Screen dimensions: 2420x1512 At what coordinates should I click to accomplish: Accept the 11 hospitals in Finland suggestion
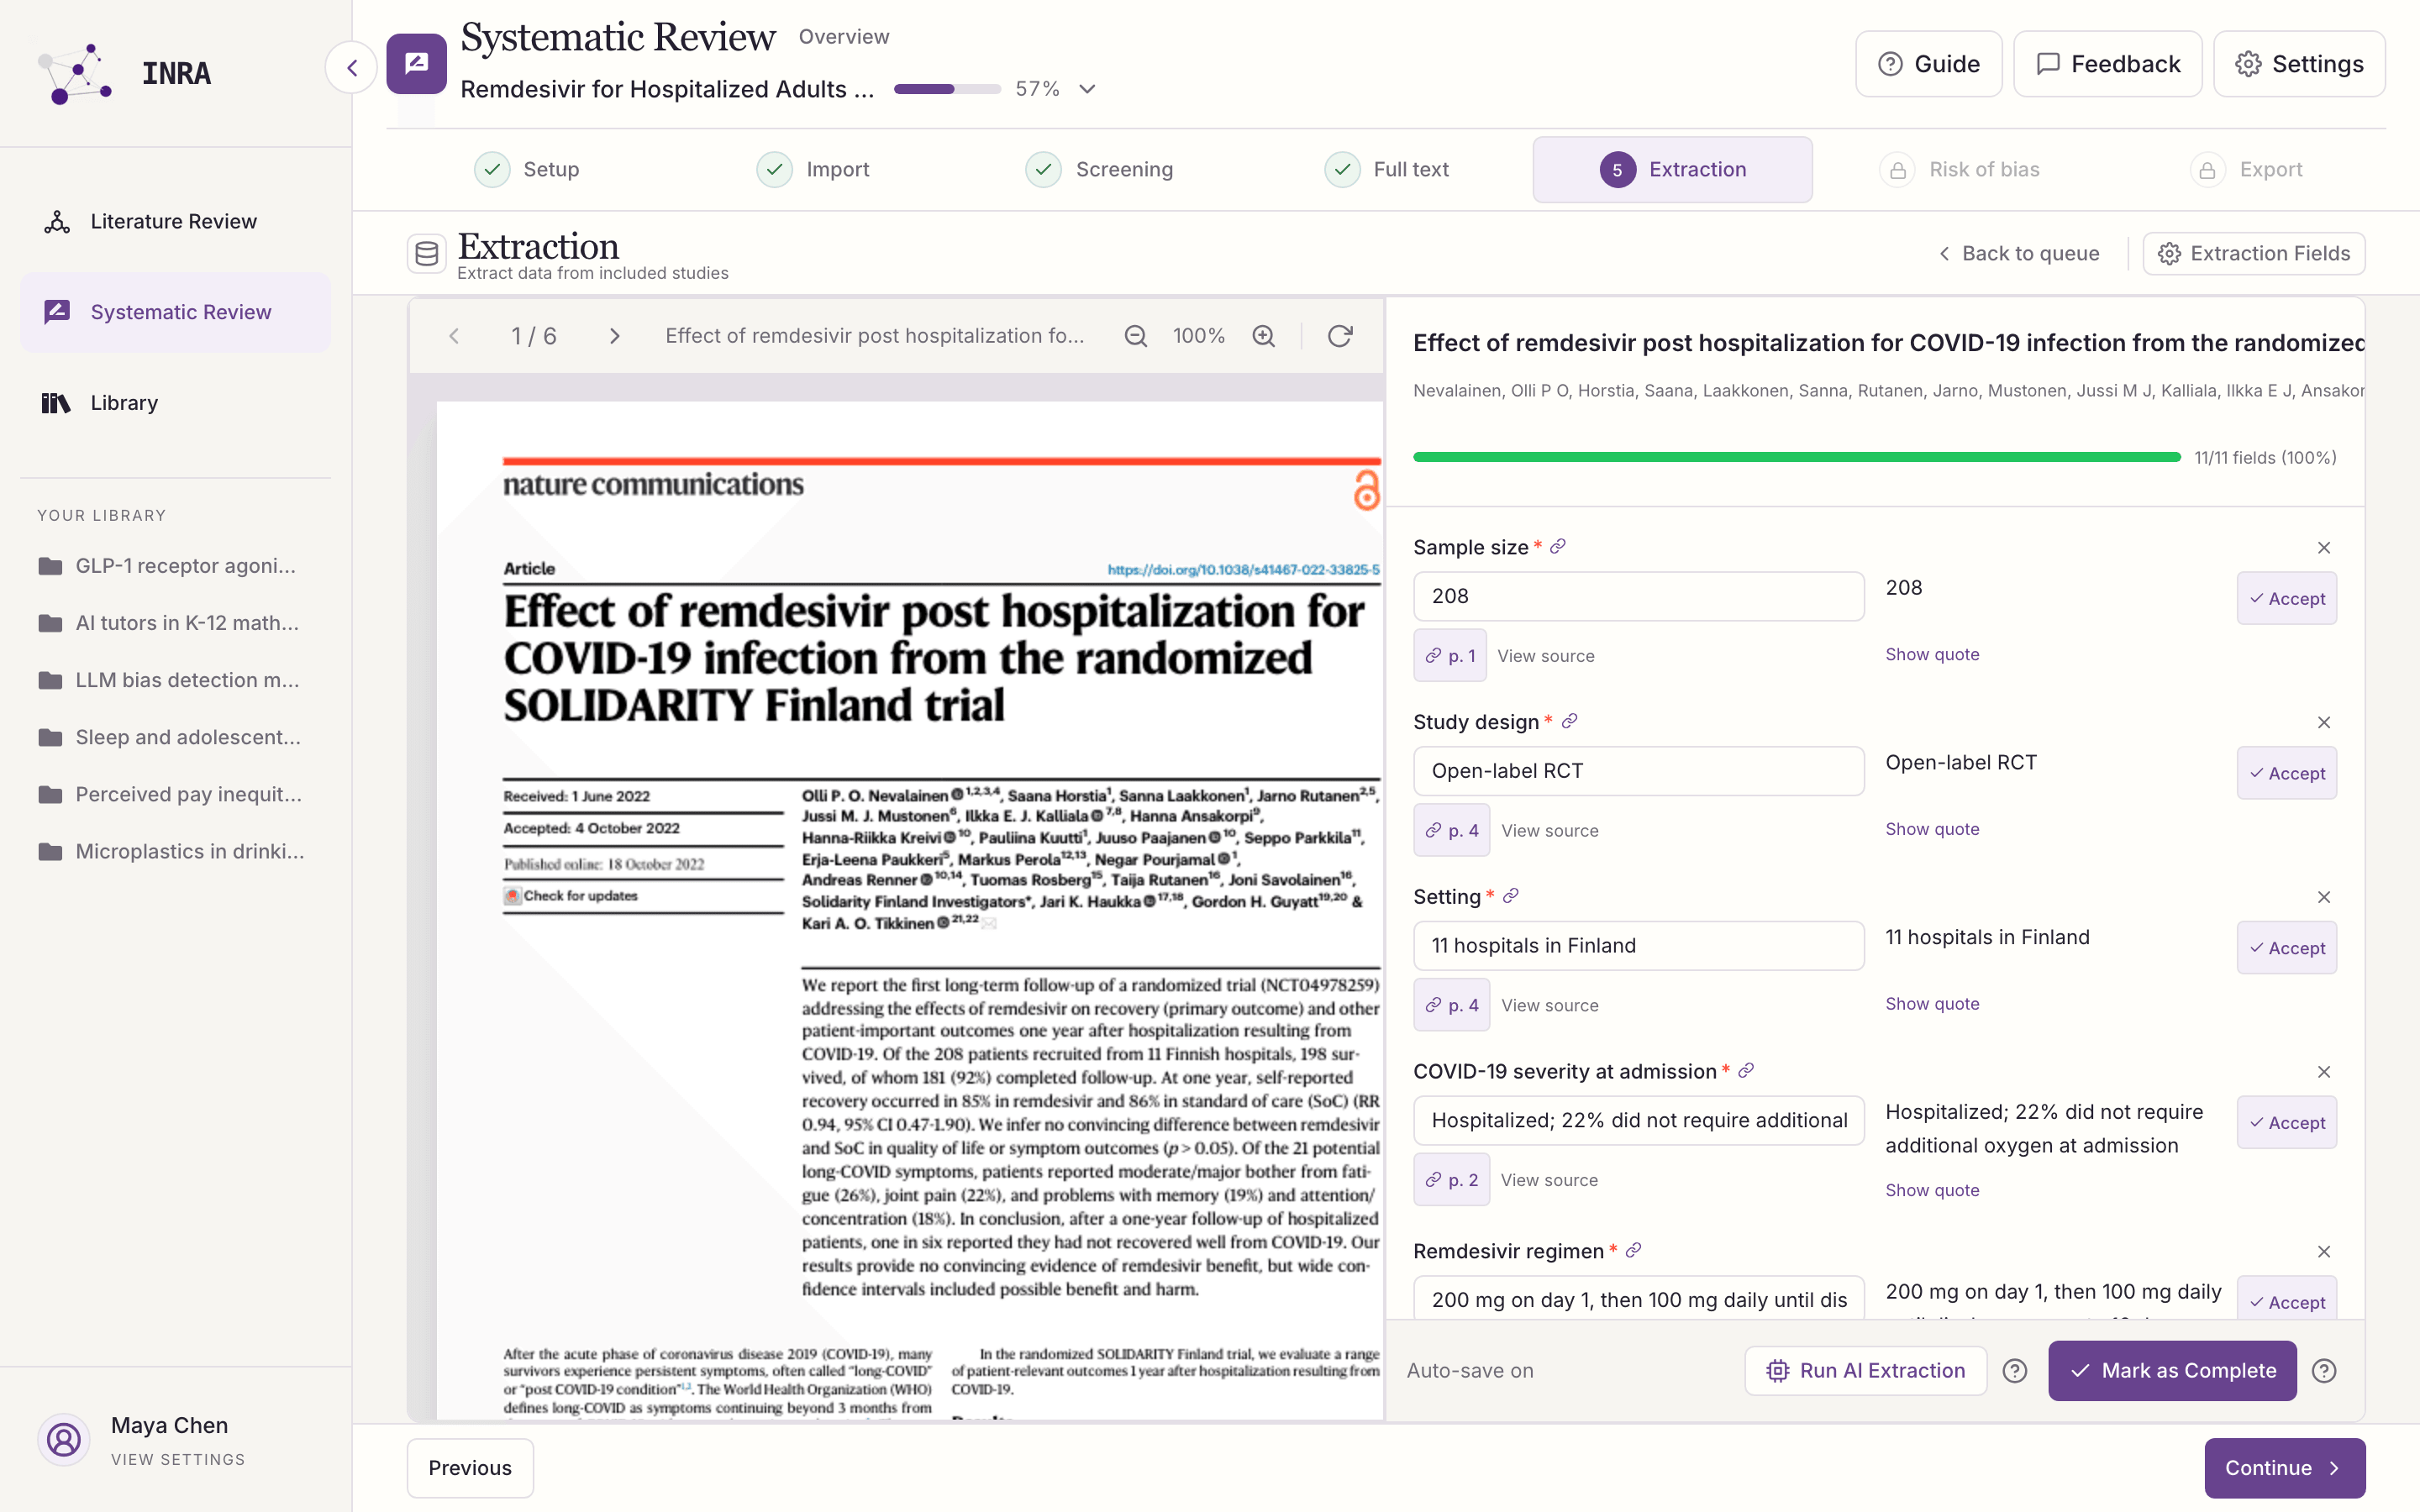[x=2287, y=948]
